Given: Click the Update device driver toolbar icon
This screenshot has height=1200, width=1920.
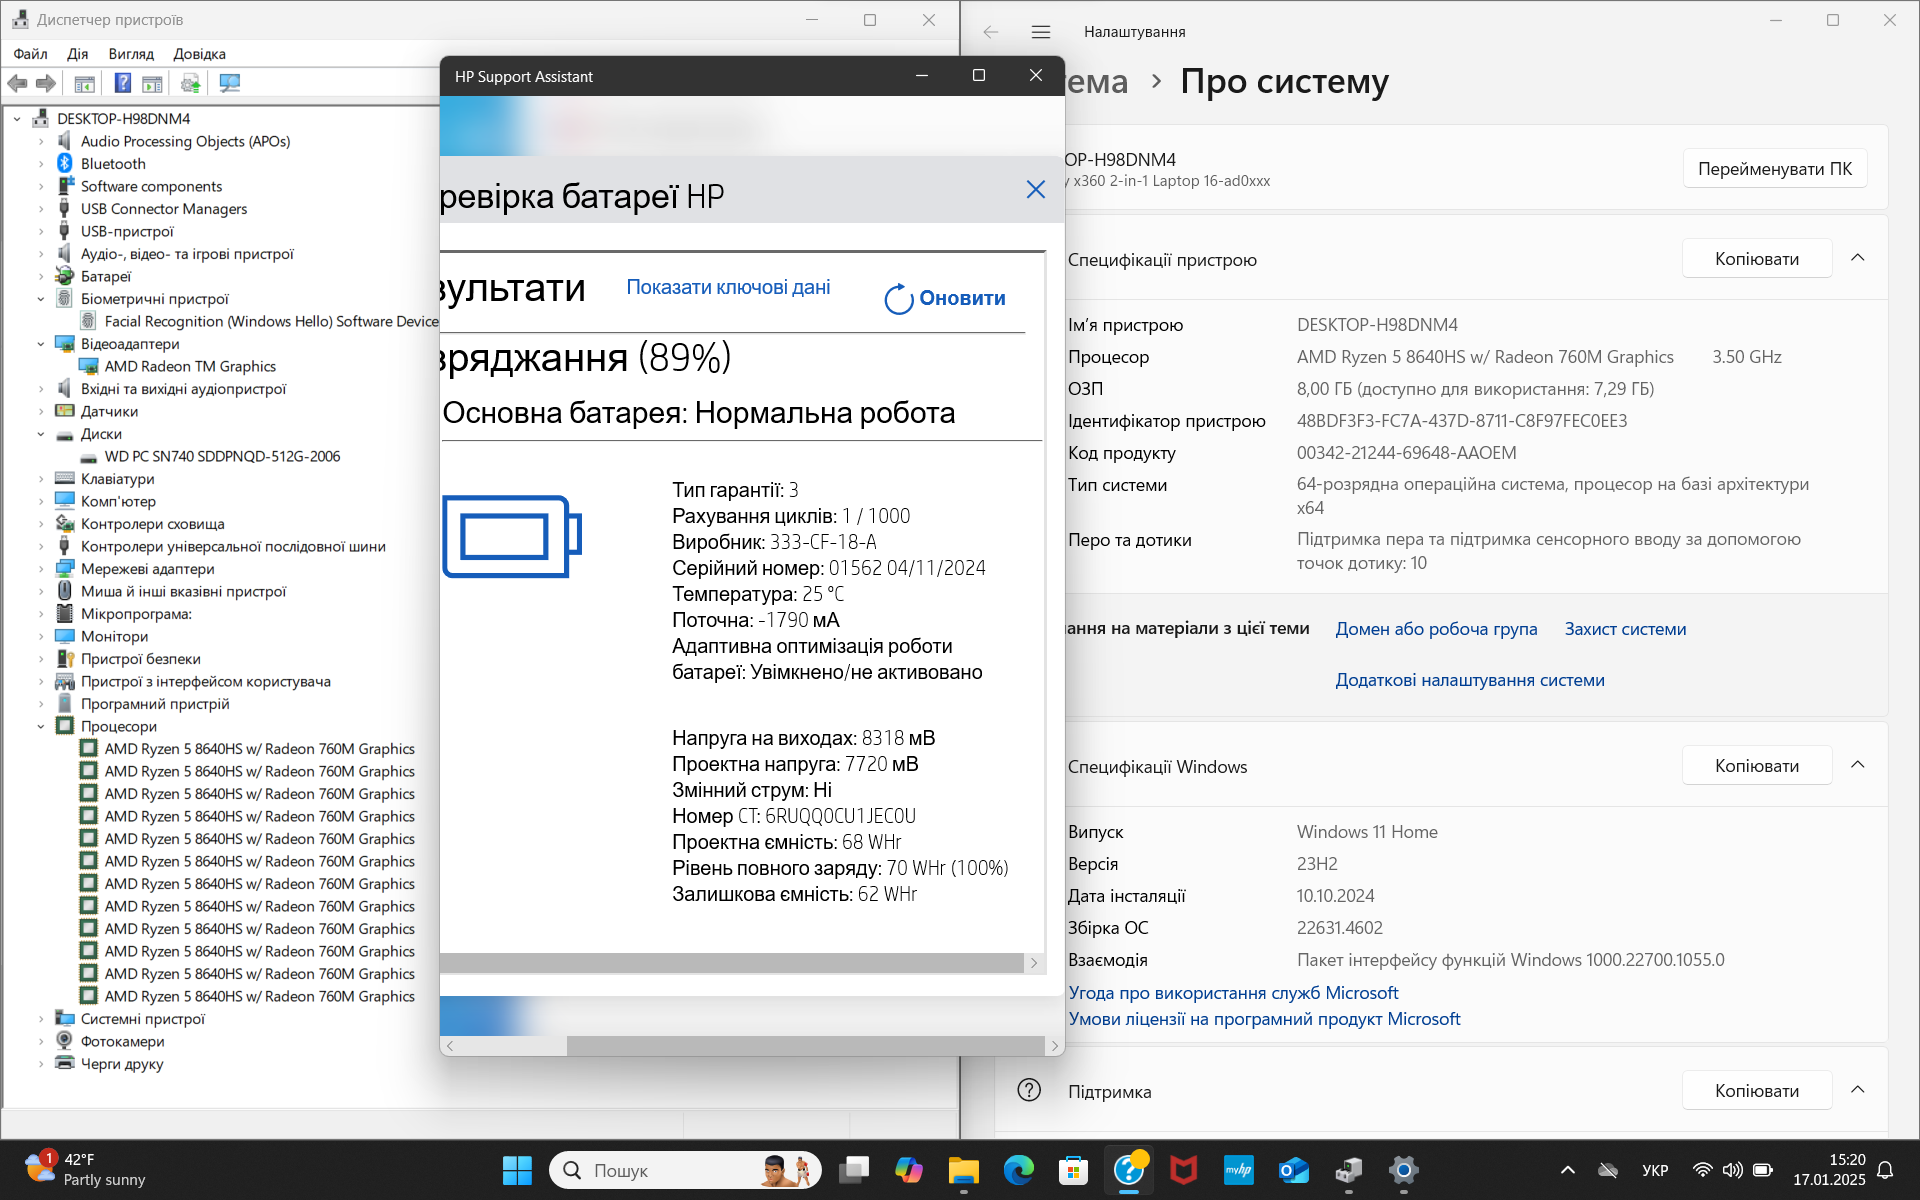Looking at the screenshot, I should pos(191,83).
